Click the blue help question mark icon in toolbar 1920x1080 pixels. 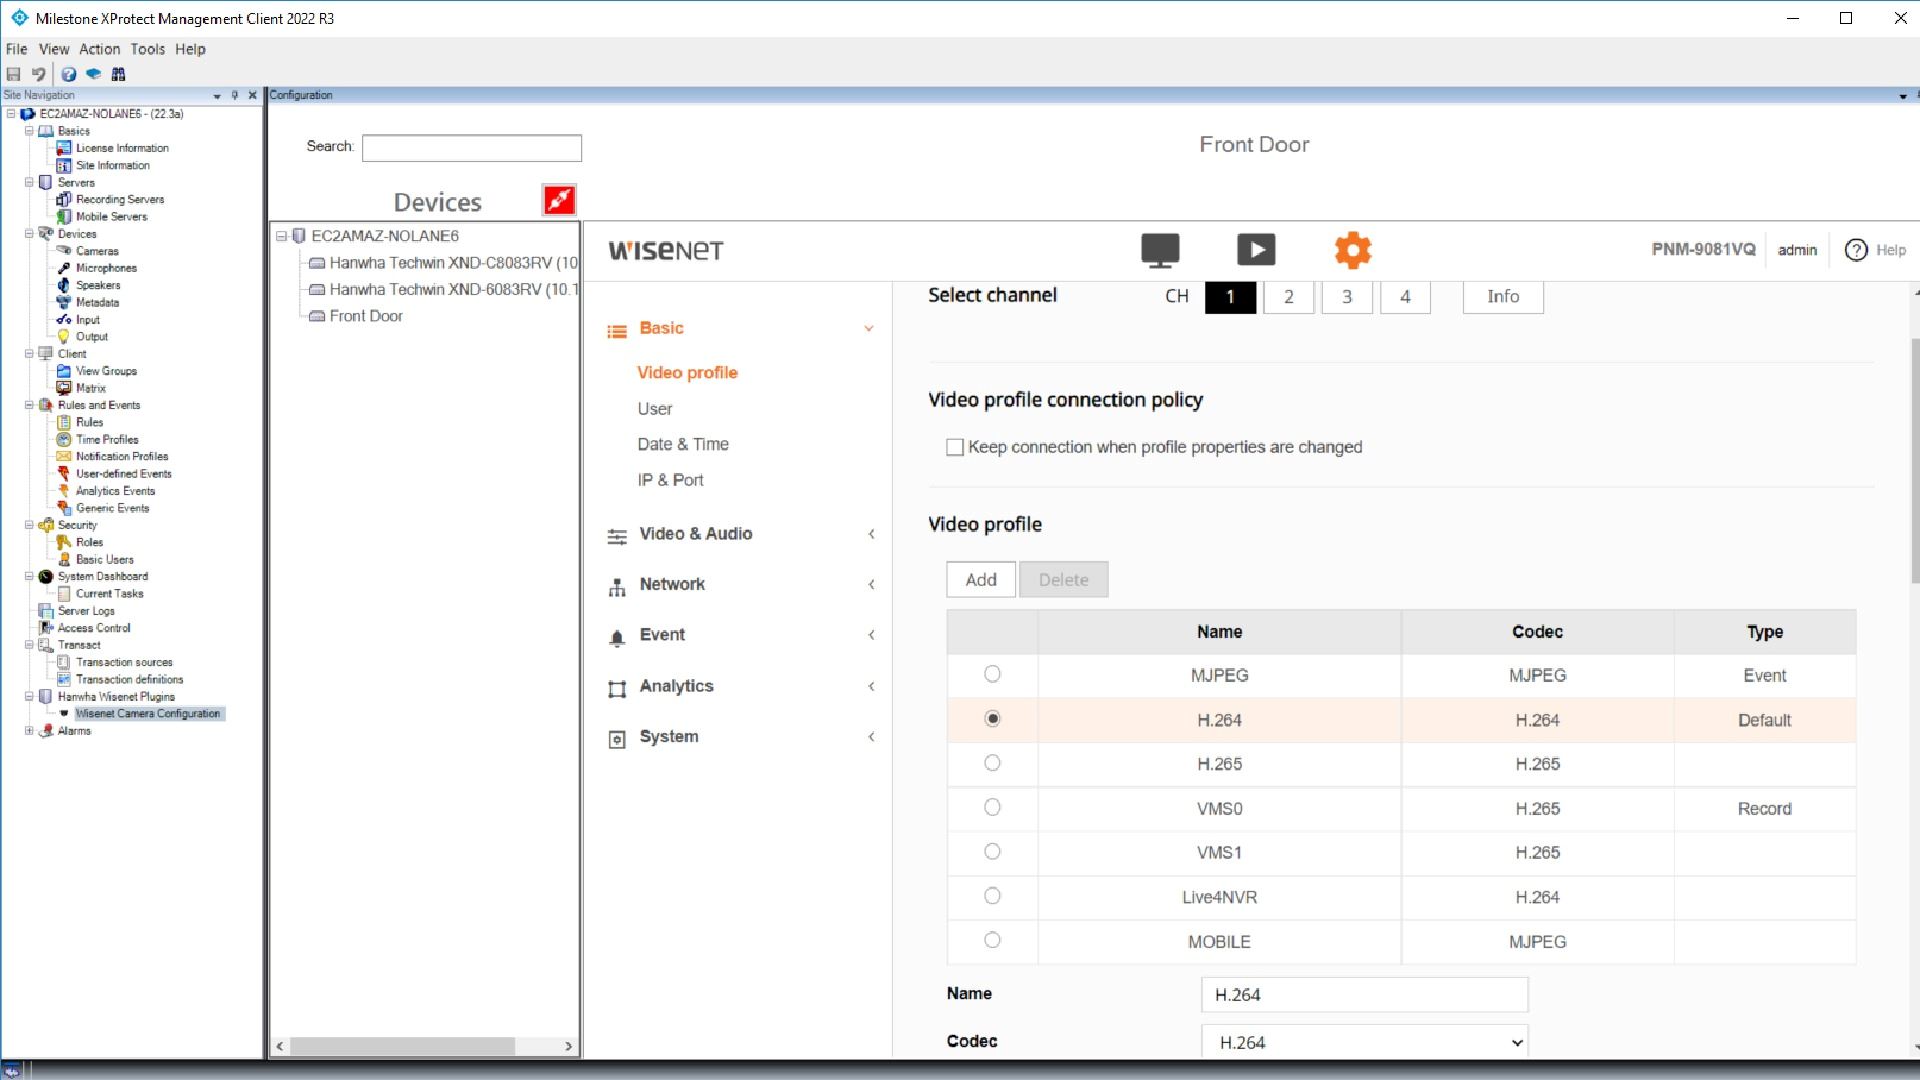coord(68,74)
